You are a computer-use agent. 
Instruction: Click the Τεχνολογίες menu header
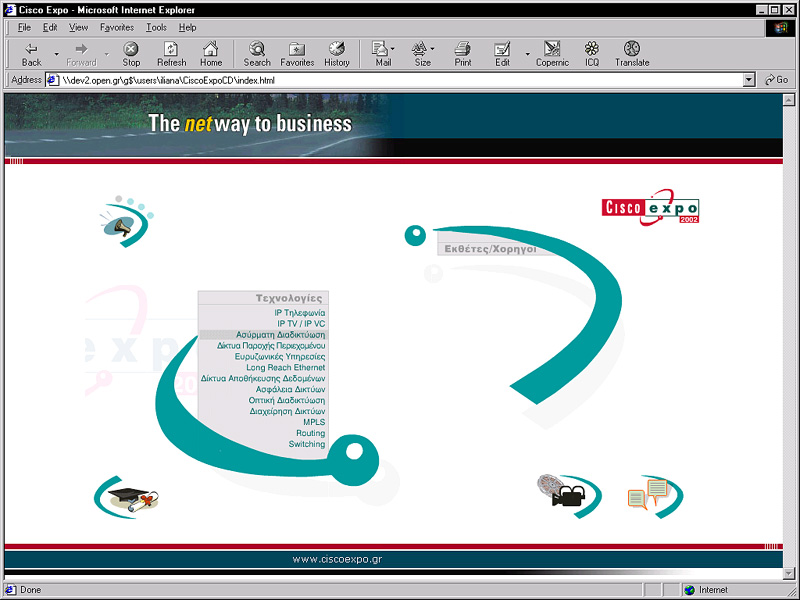(289, 298)
